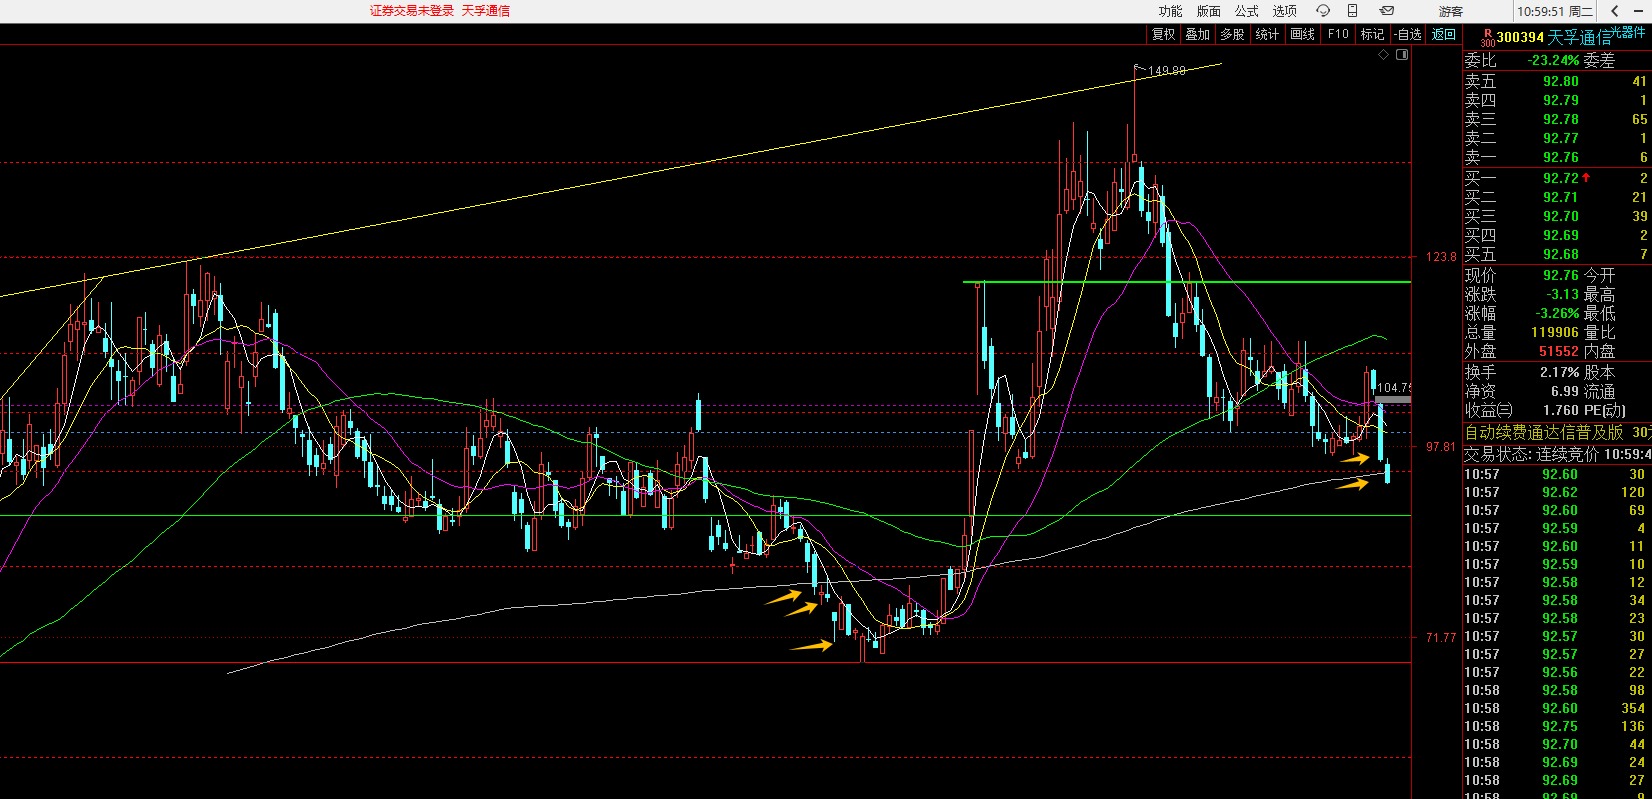Click the 104.75 price label on chart
The image size is (1652, 799).
(x=1394, y=388)
